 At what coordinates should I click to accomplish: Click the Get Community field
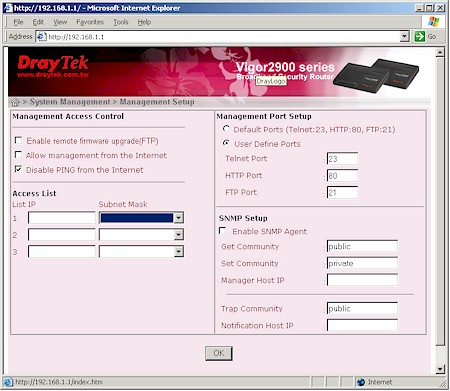click(362, 247)
